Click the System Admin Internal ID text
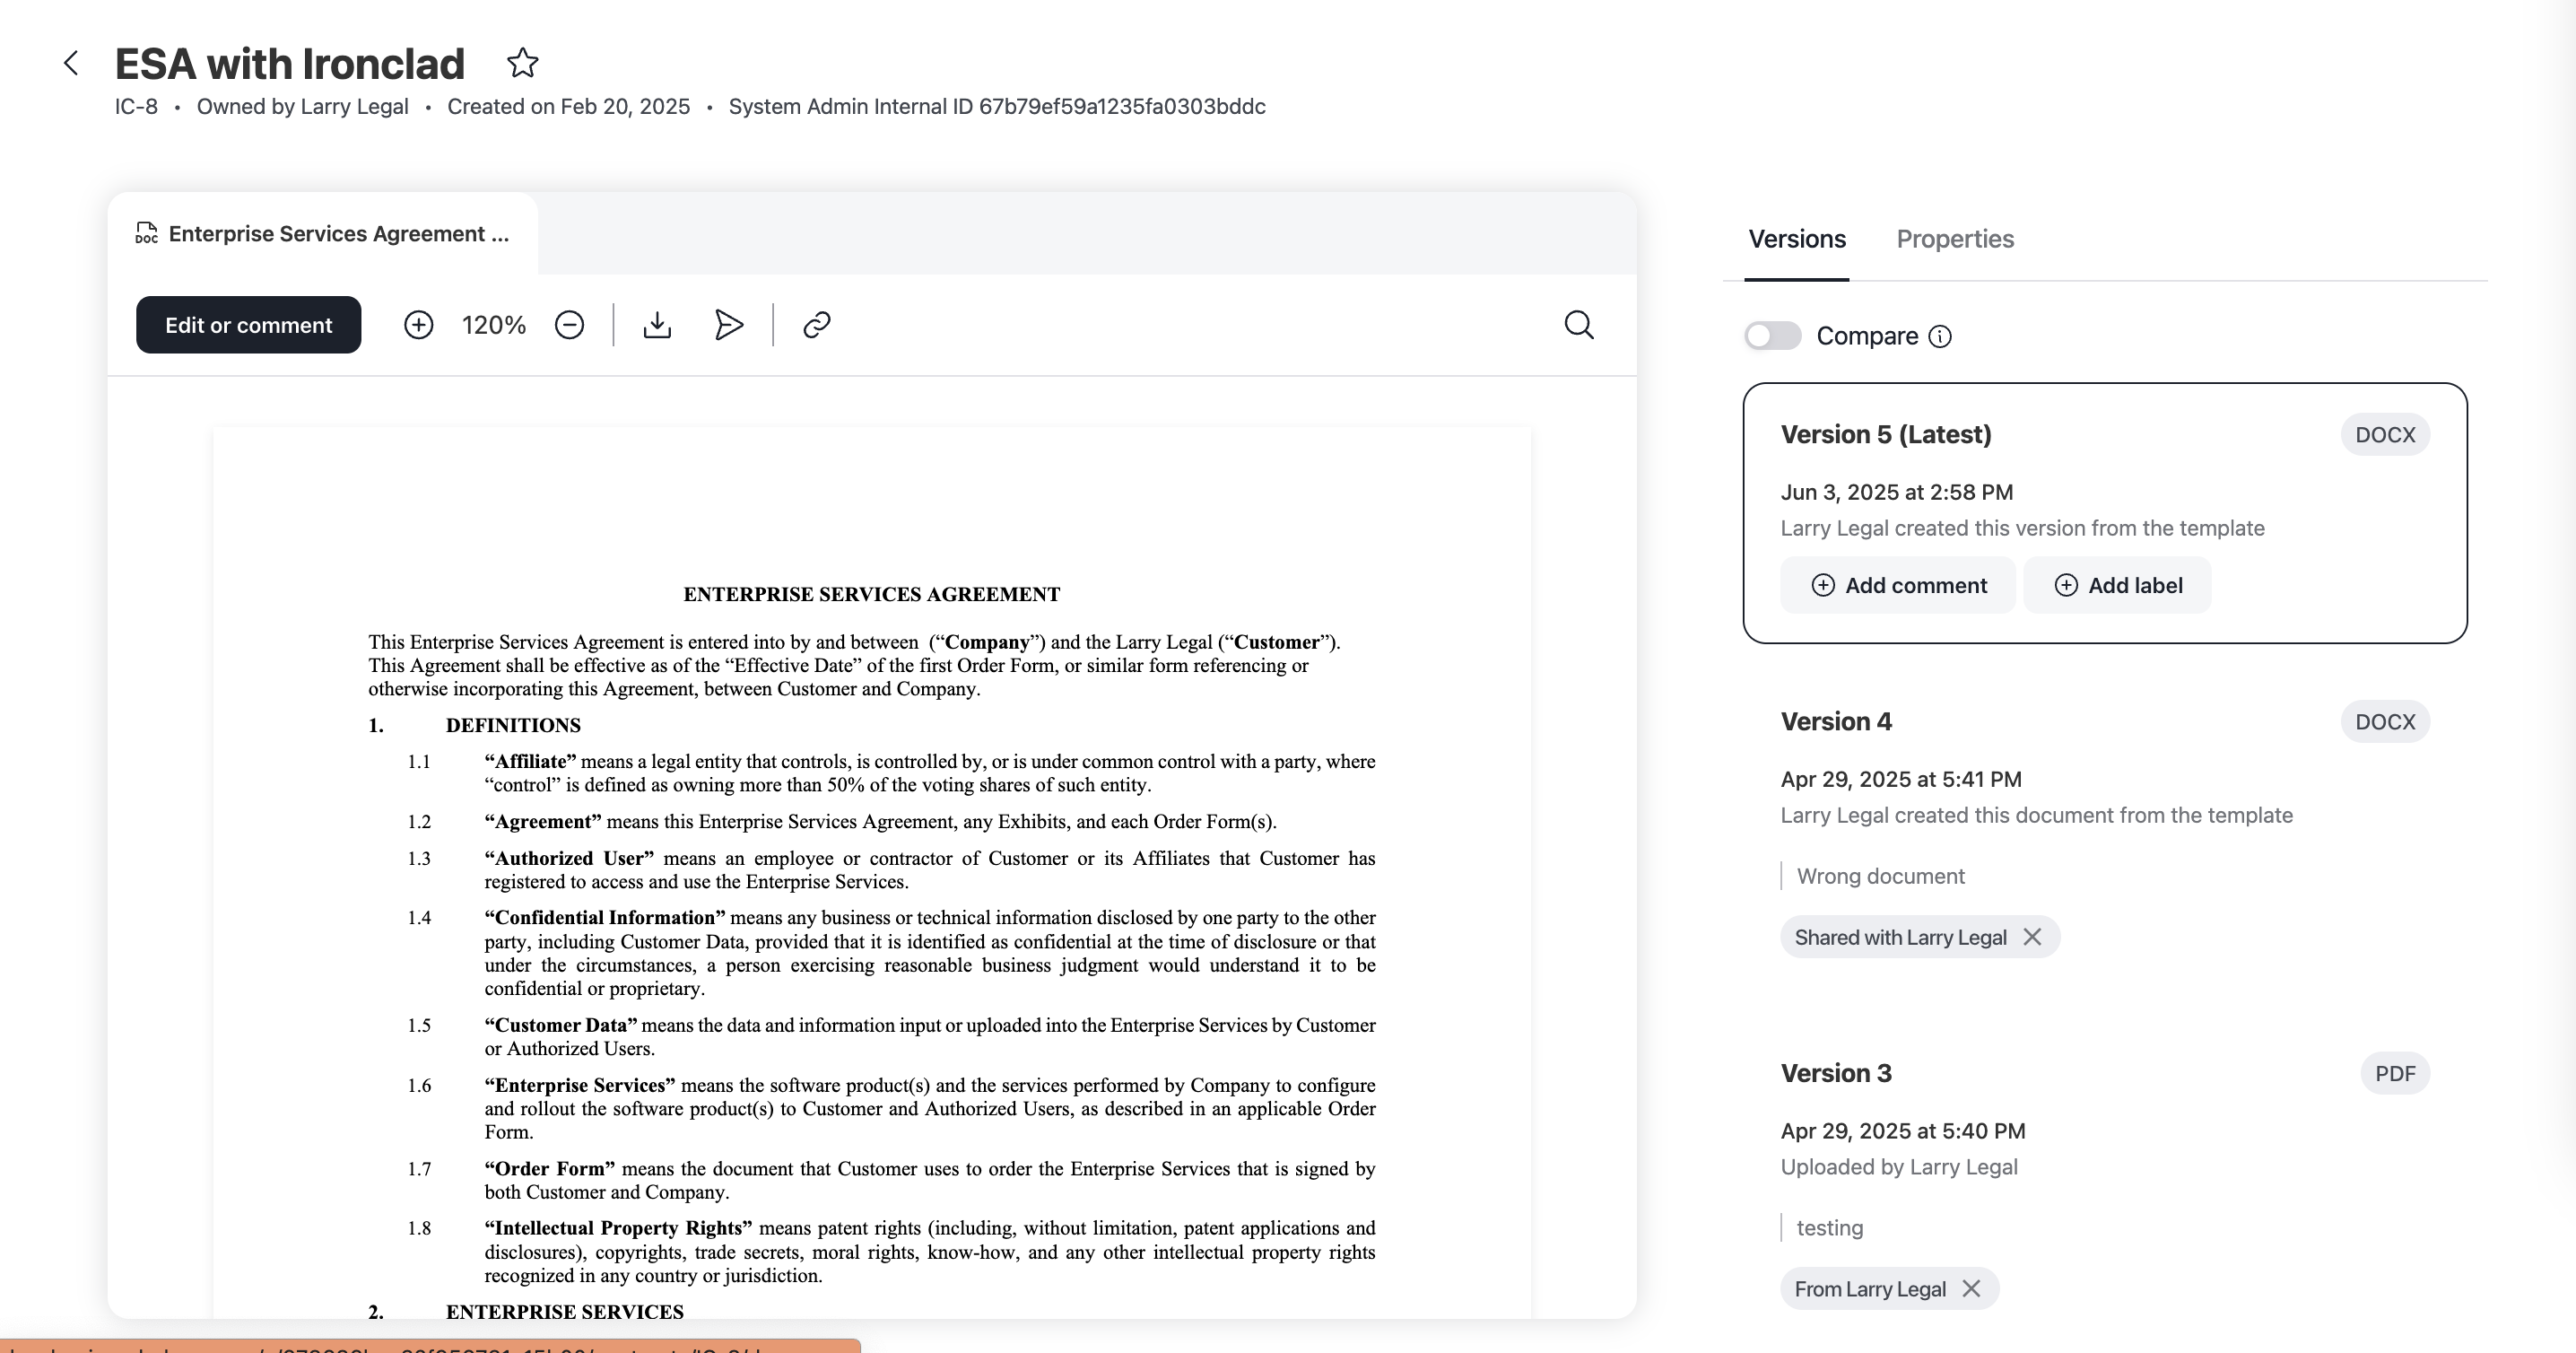This screenshot has width=2576, height=1353. click(997, 106)
